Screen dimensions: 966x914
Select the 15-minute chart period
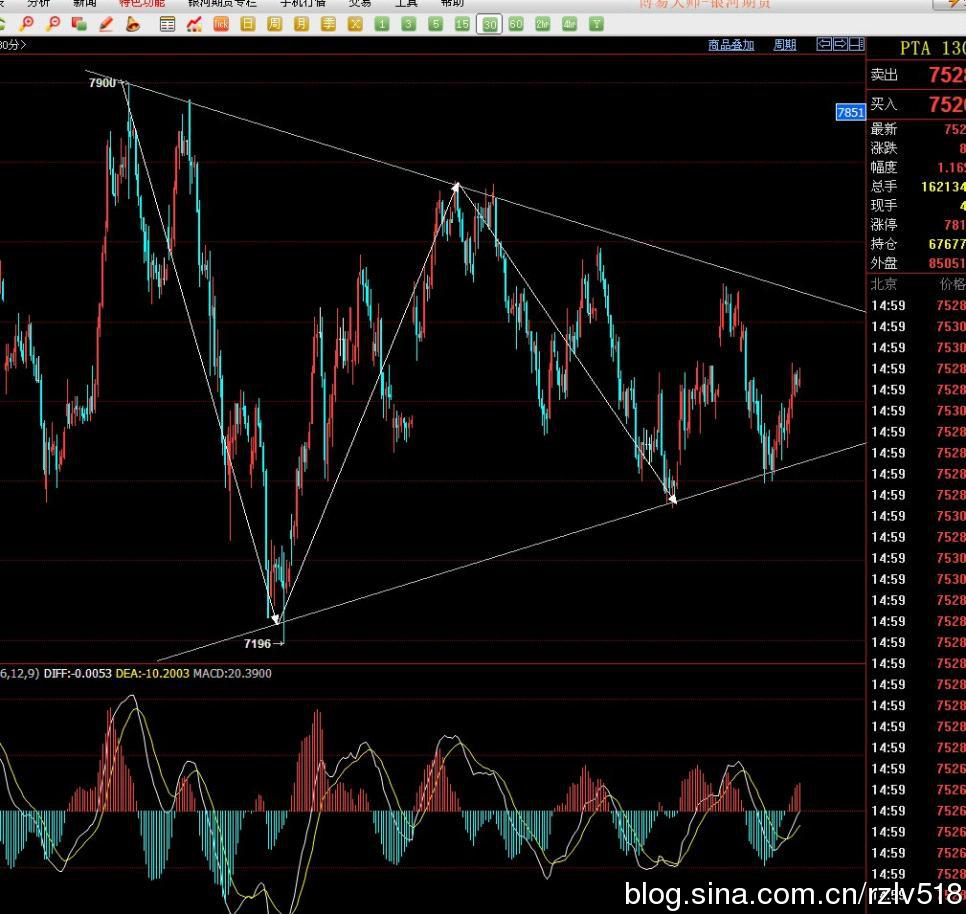click(462, 24)
